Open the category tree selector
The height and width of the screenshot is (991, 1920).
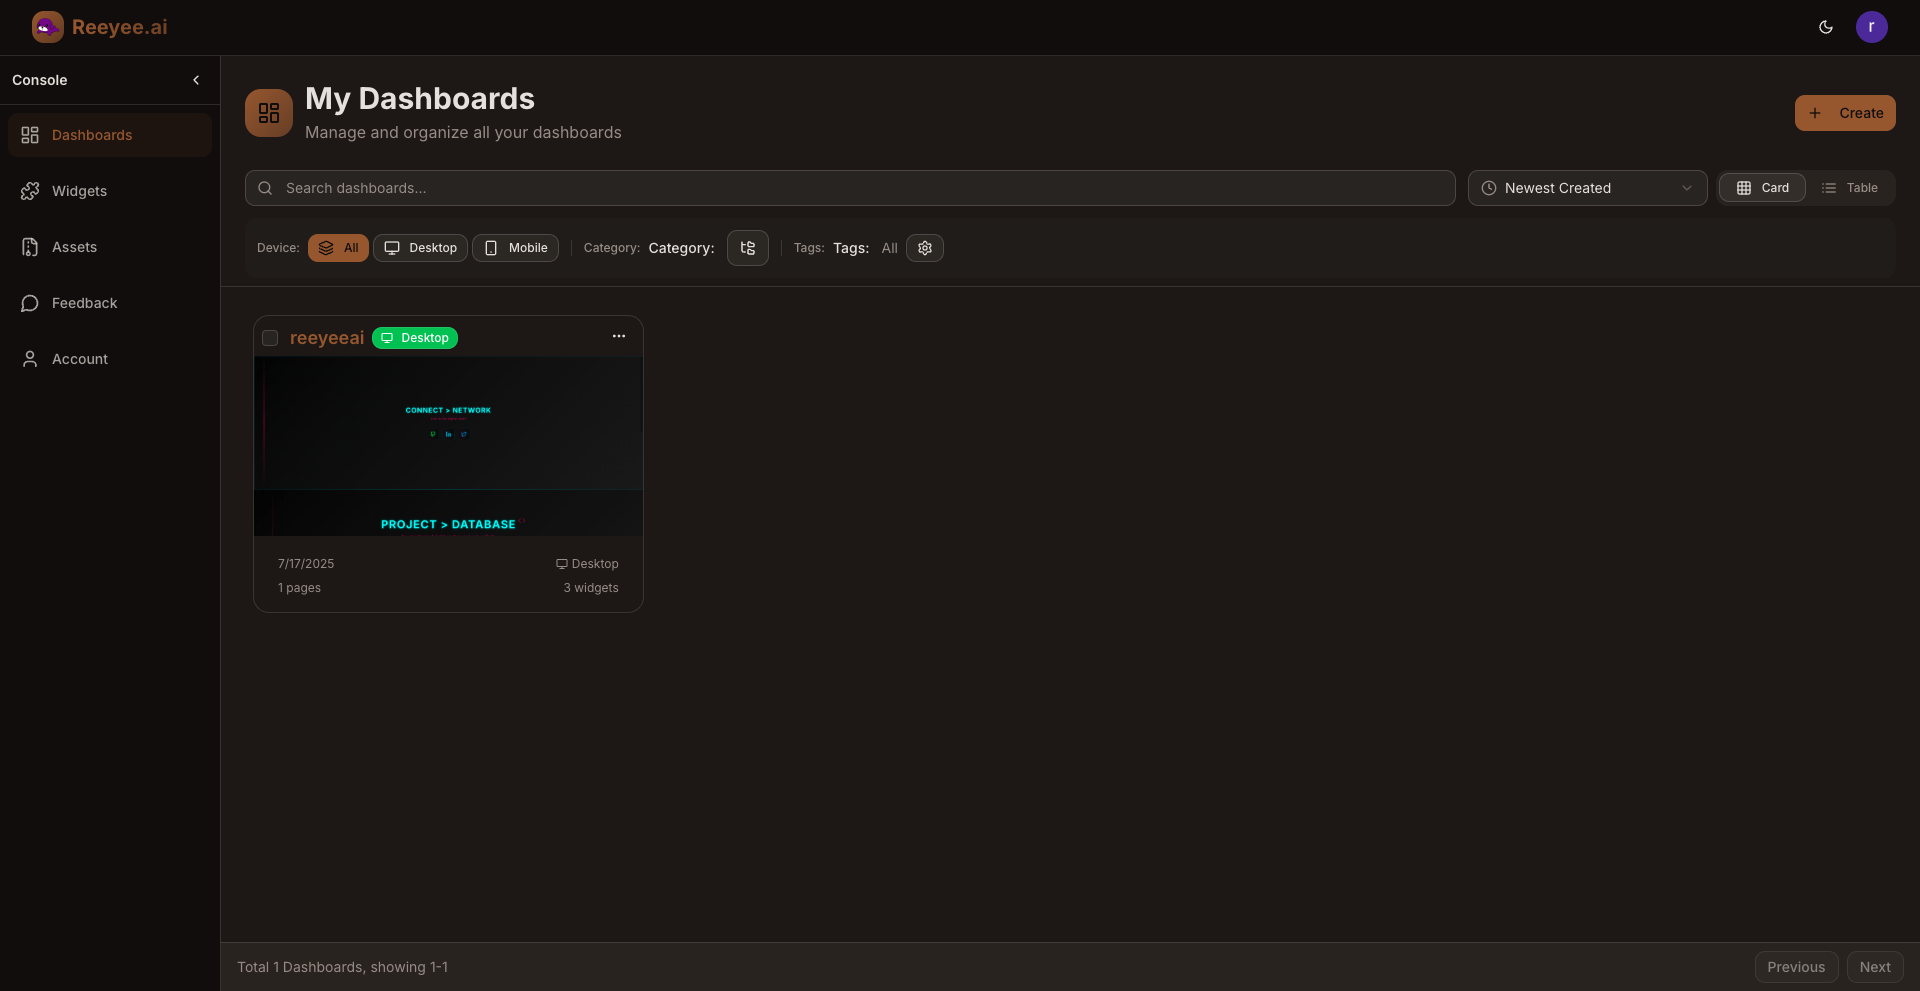point(748,248)
